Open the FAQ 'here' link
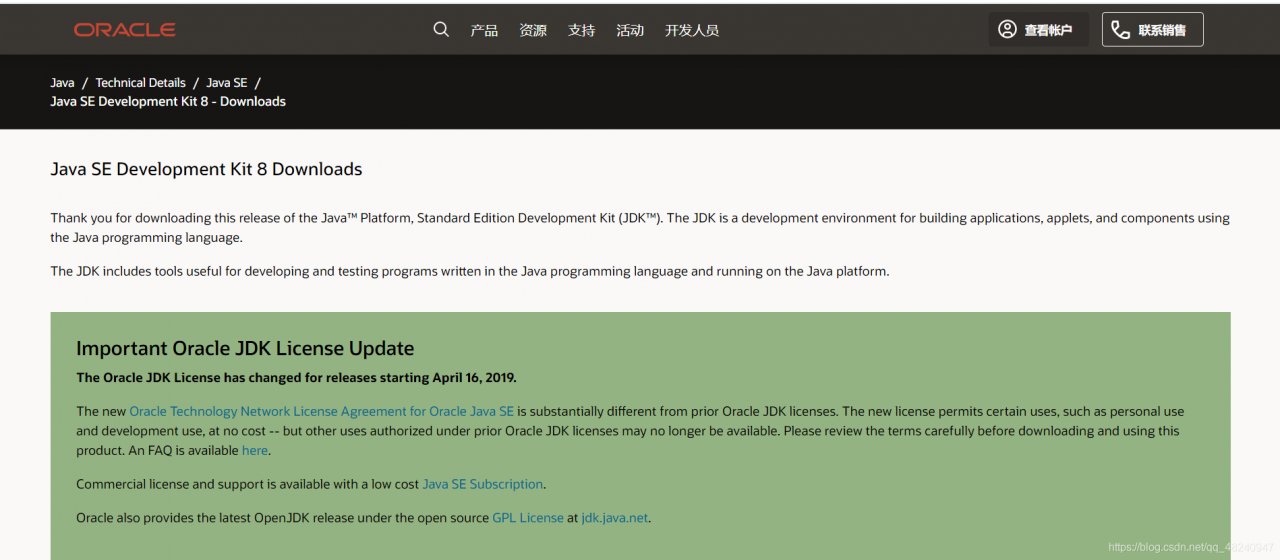This screenshot has width=1280, height=560. pyautogui.click(x=255, y=451)
